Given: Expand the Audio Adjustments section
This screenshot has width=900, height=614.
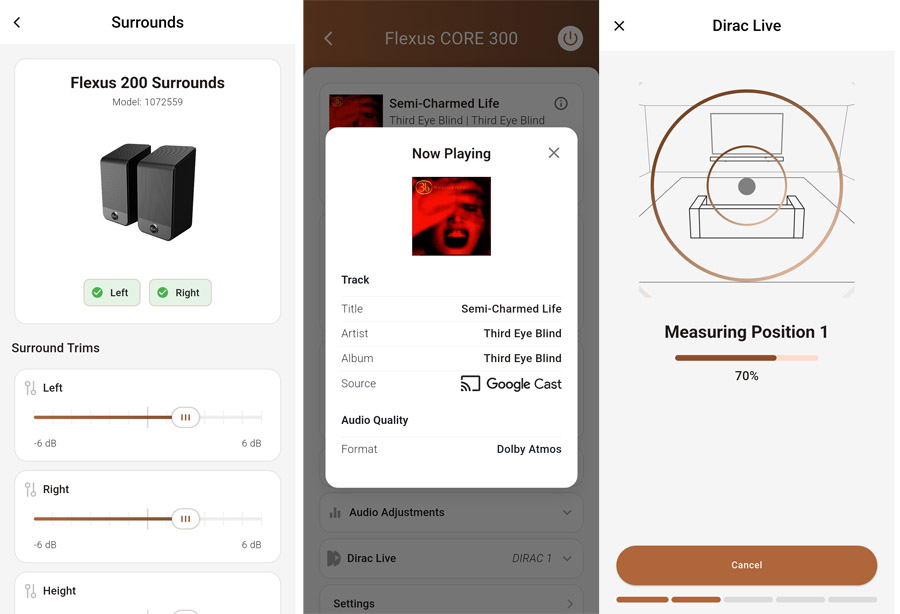Looking at the screenshot, I should click(x=451, y=512).
